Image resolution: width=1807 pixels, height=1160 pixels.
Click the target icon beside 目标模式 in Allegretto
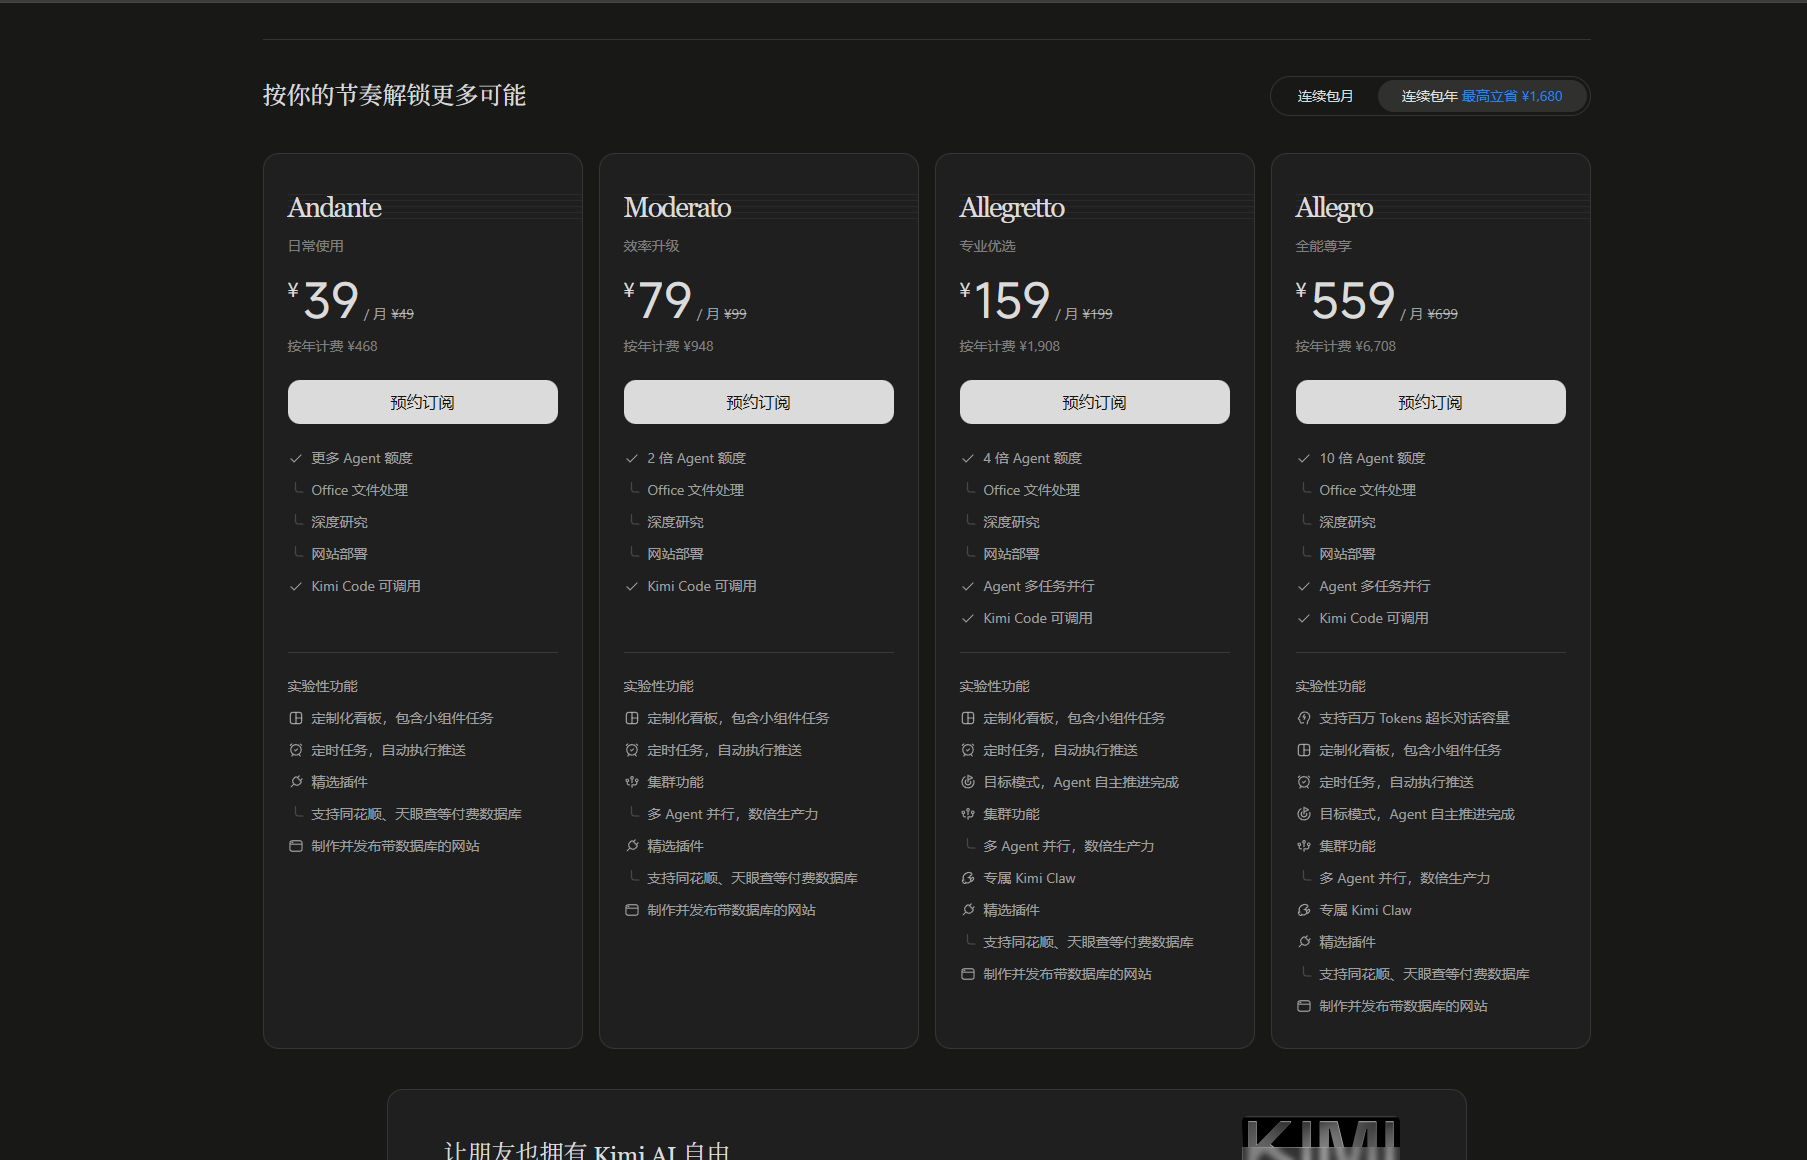click(968, 782)
